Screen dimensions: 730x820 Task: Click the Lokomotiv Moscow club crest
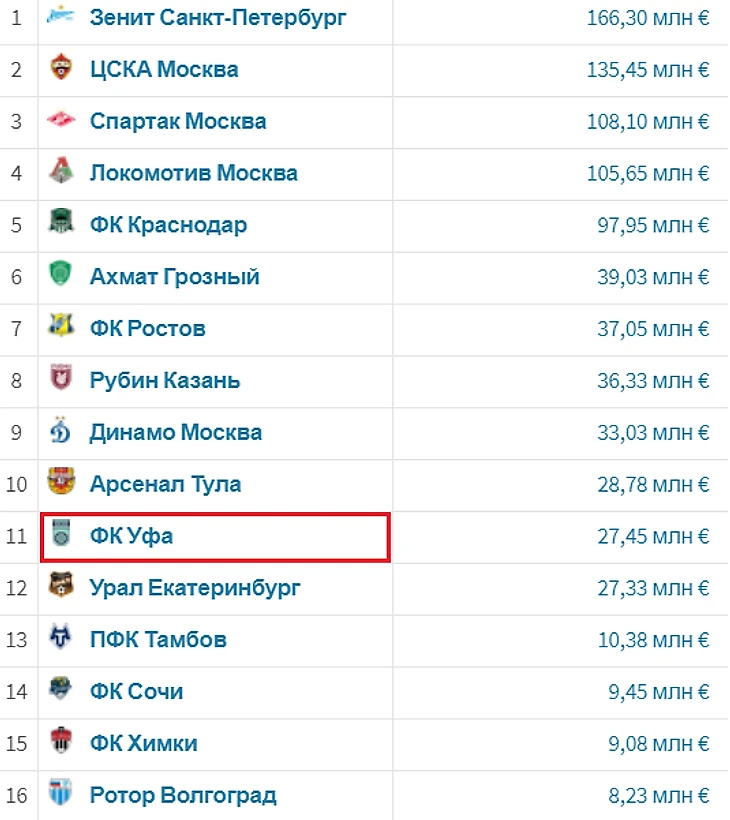pos(62,172)
